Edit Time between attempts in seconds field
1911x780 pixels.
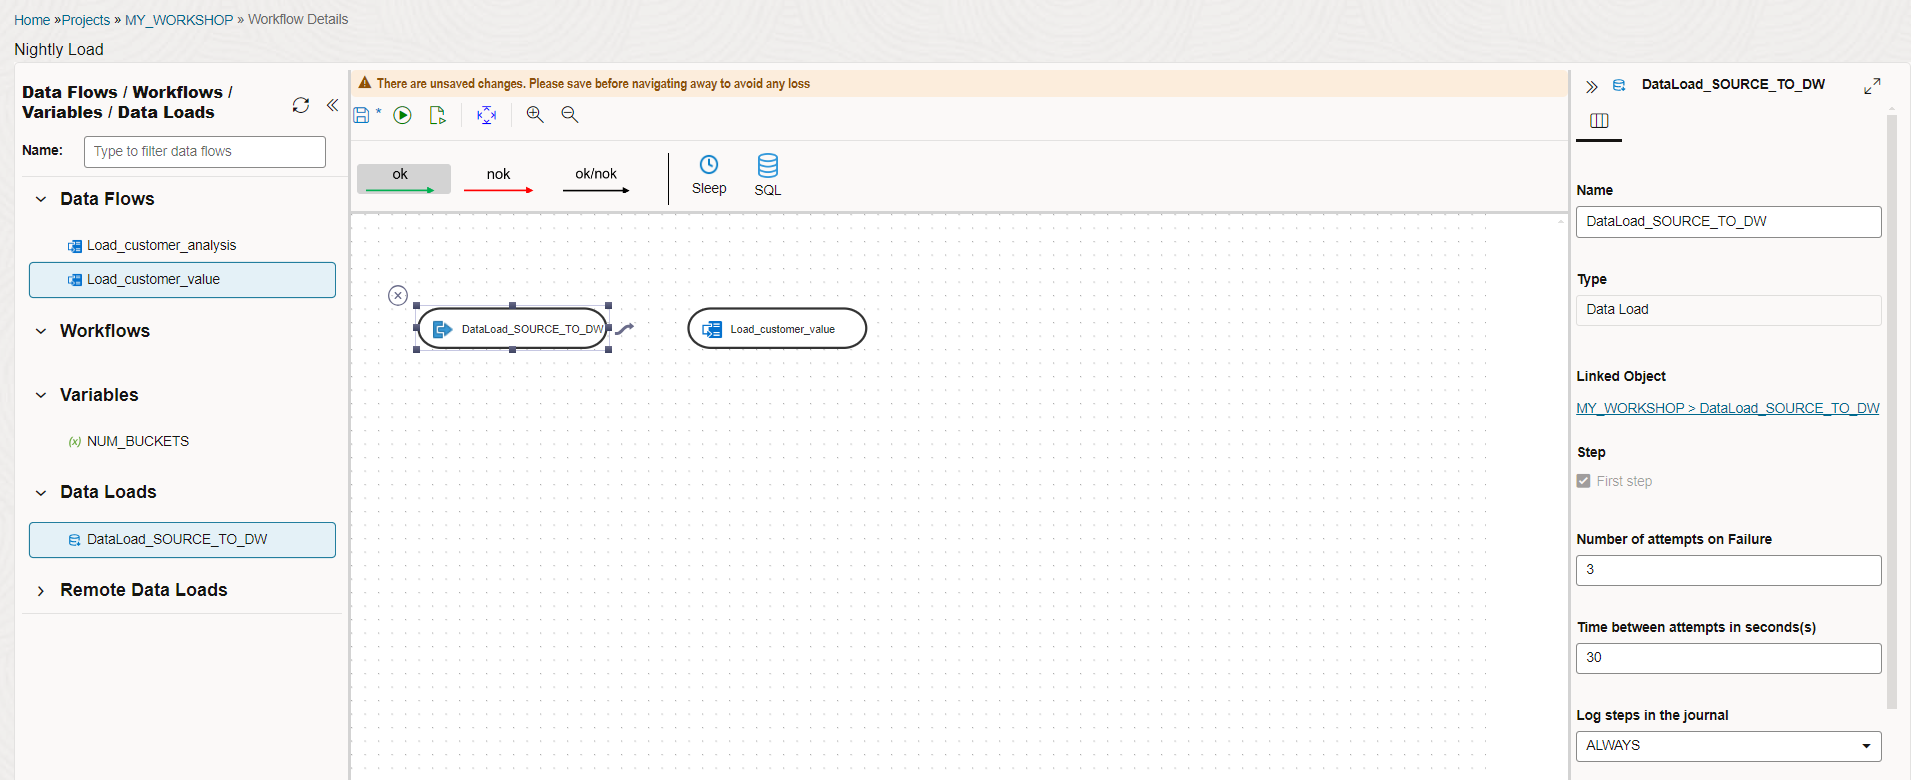[x=1728, y=658]
